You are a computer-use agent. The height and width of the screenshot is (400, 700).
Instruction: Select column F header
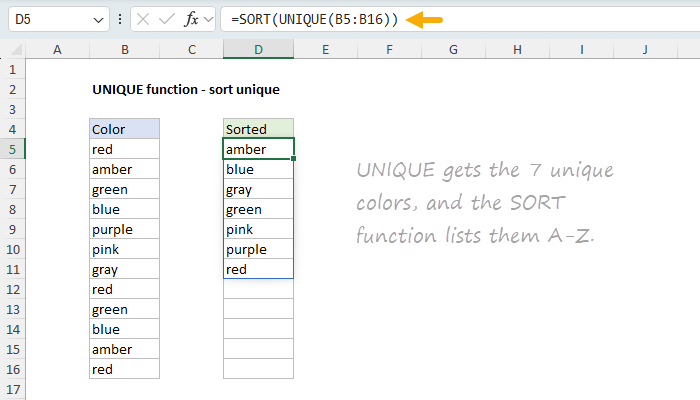(x=389, y=50)
